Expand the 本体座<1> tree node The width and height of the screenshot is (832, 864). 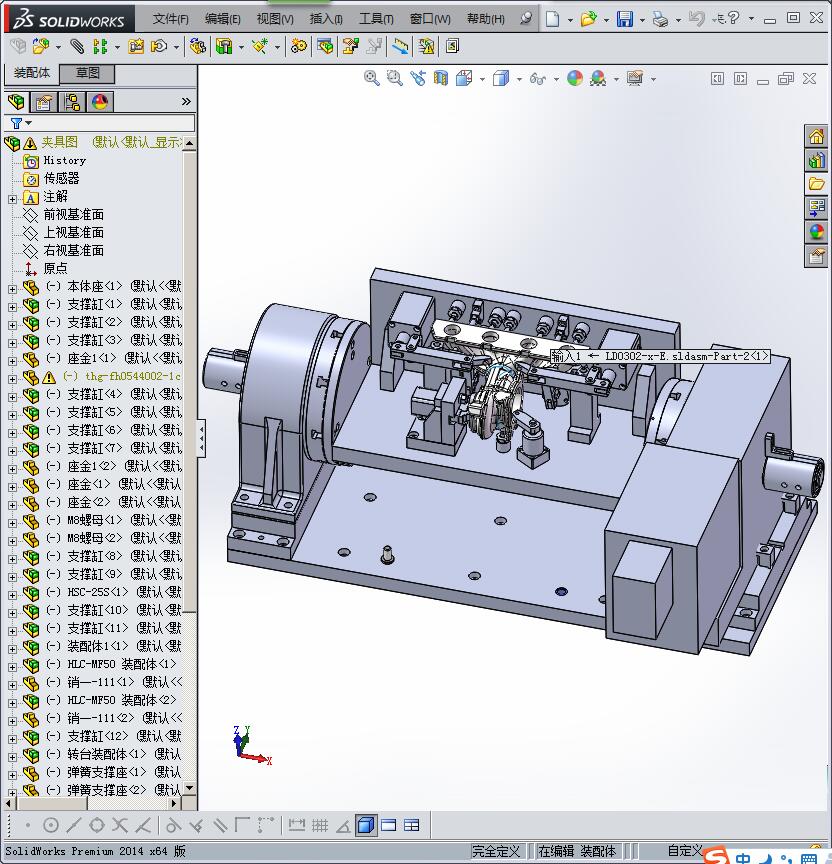point(12,289)
